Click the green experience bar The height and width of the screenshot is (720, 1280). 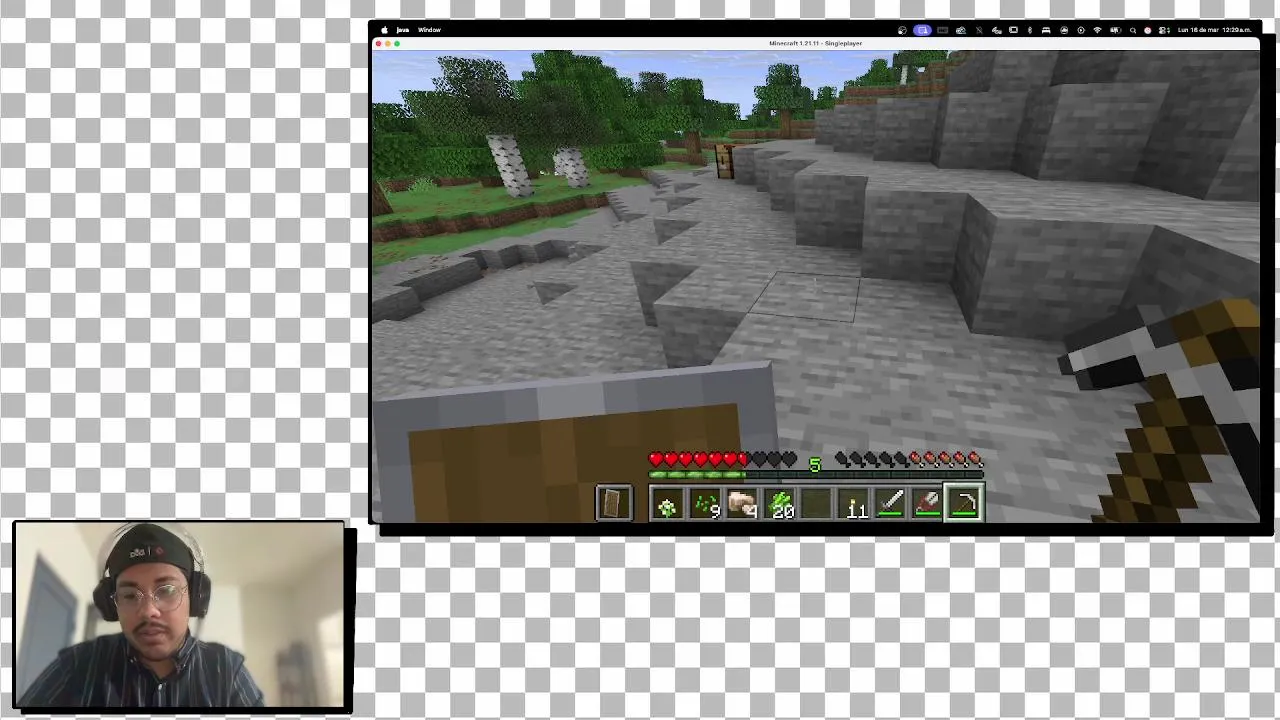click(x=815, y=475)
